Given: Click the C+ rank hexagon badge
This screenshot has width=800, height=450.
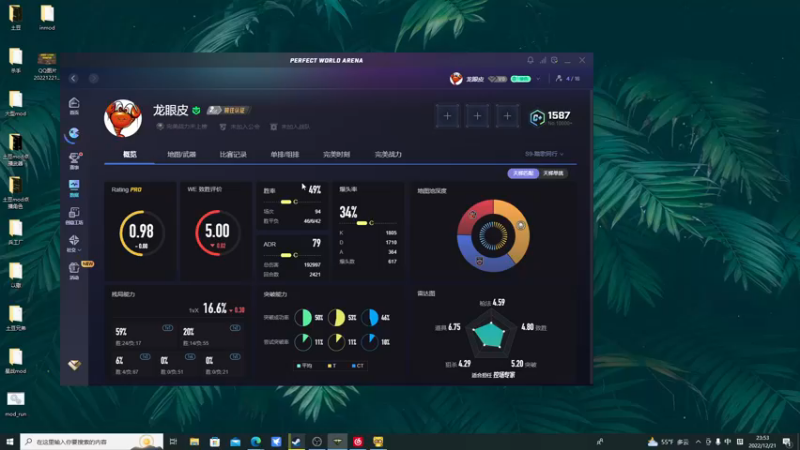Looking at the screenshot, I should point(537,118).
